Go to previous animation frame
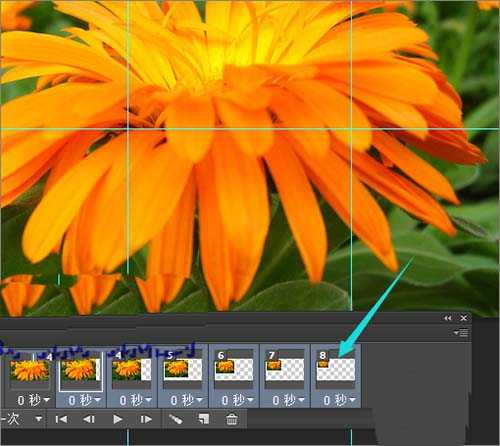500x446 pixels. pos(89,419)
